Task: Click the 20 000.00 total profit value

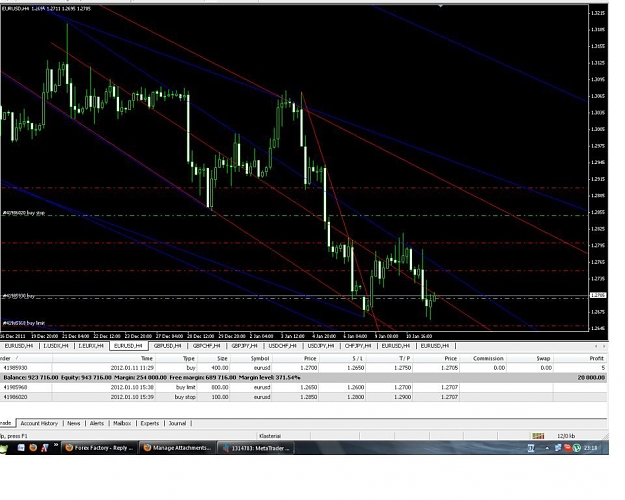Action: (591, 378)
